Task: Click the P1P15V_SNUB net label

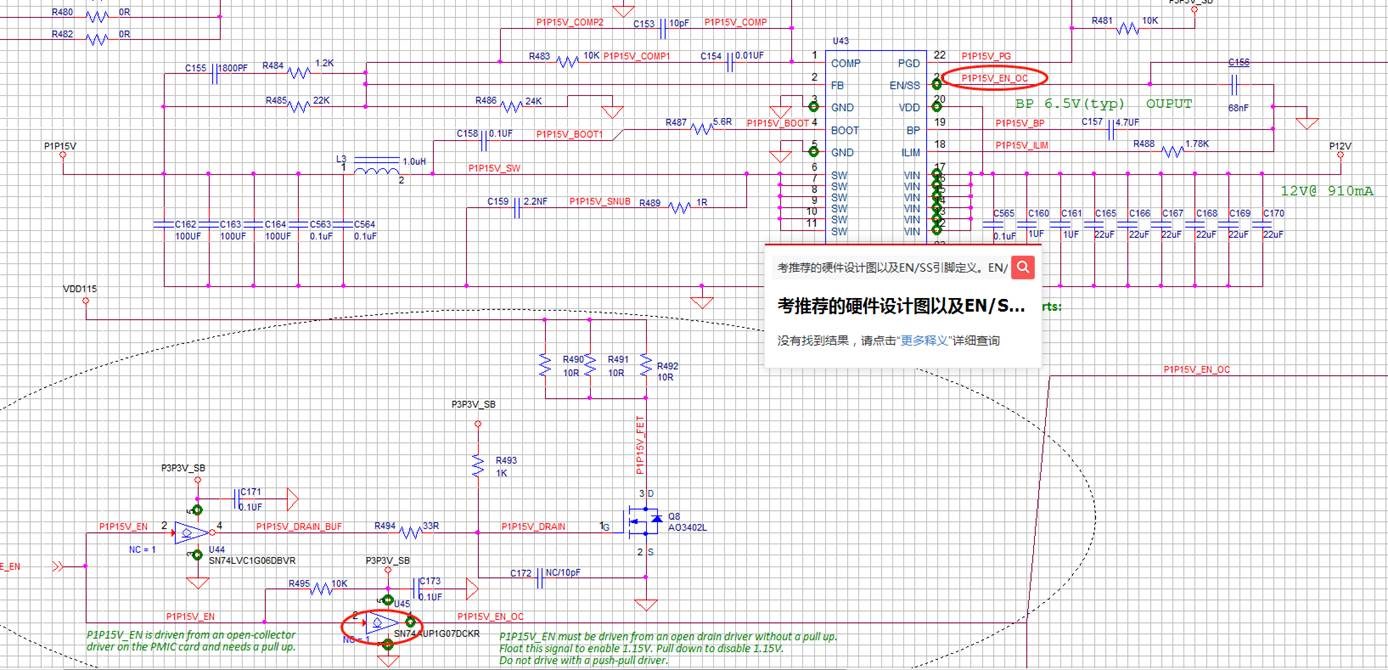Action: click(x=599, y=201)
